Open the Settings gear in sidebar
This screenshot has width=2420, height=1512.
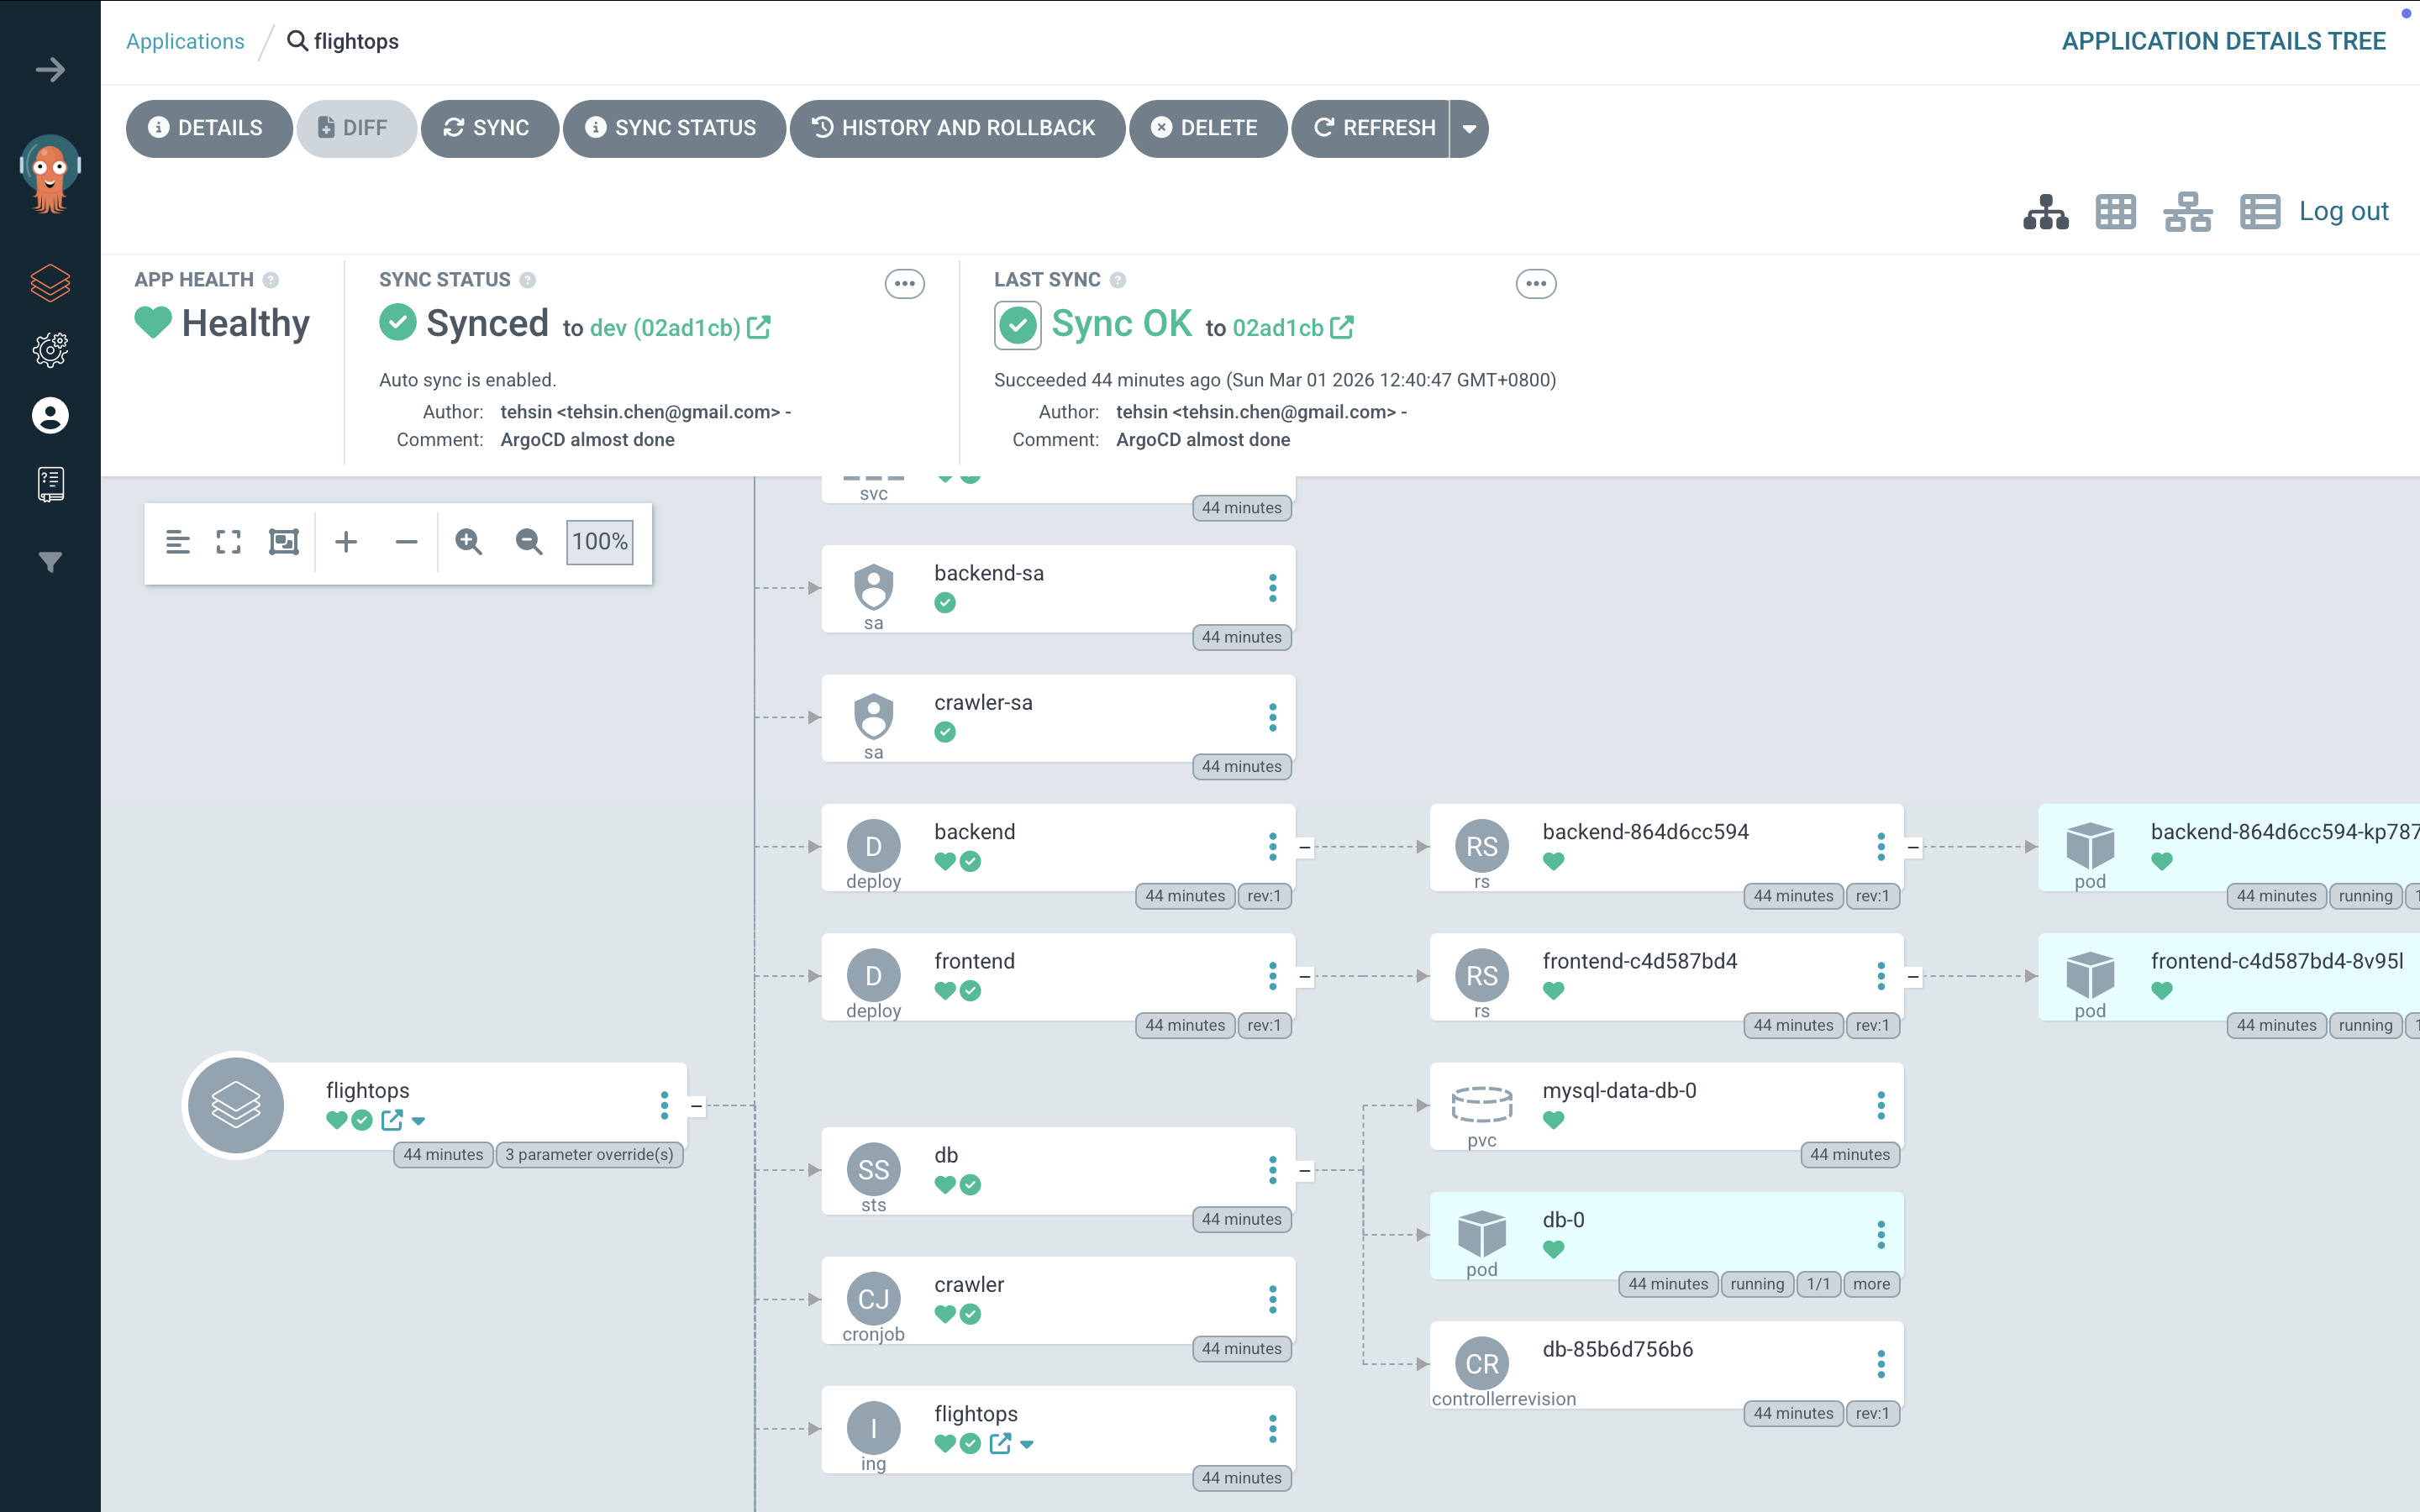coord(50,349)
